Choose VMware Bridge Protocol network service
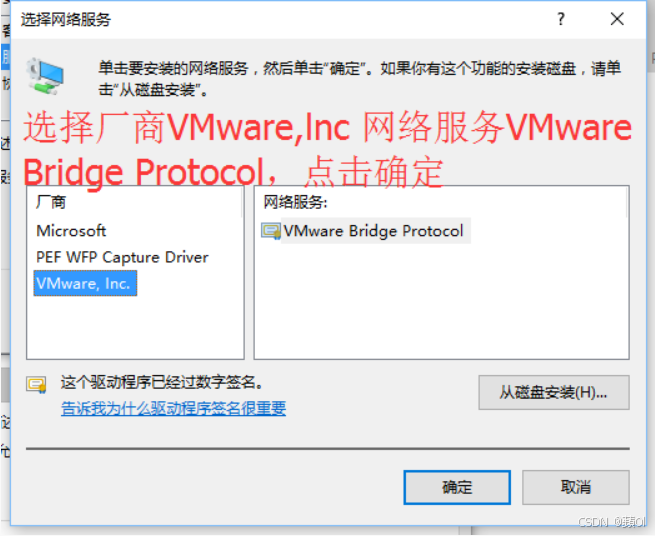Screen dimensions: 655x536 coord(373,231)
